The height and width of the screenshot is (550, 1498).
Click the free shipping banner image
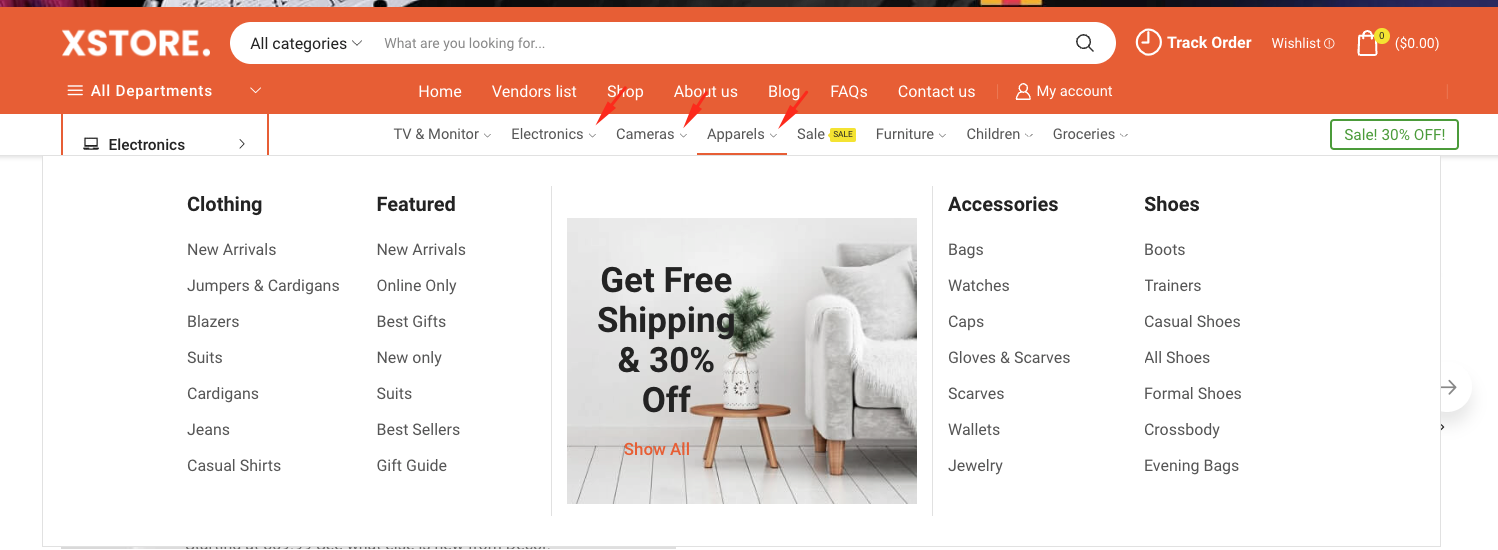(x=742, y=361)
